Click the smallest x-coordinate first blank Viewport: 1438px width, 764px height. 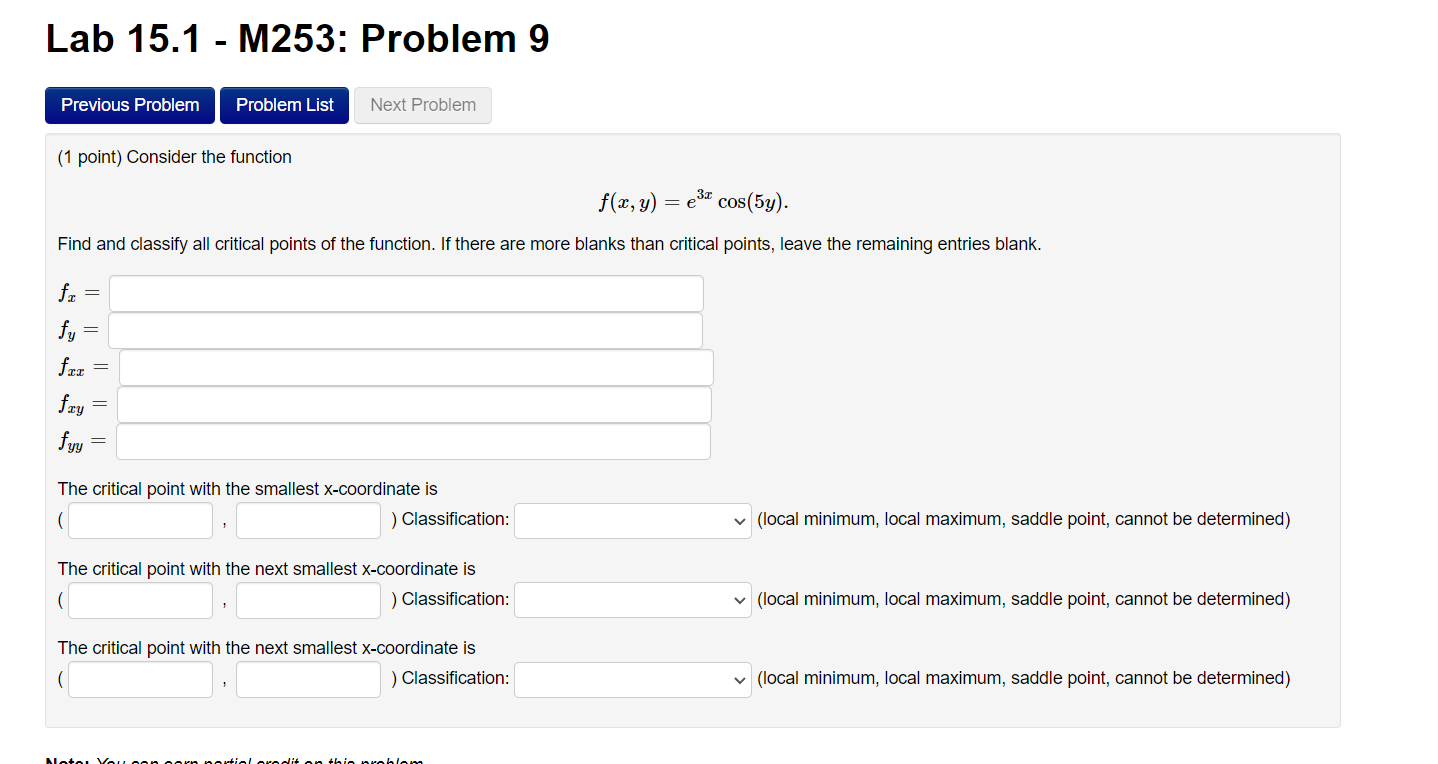[x=140, y=520]
